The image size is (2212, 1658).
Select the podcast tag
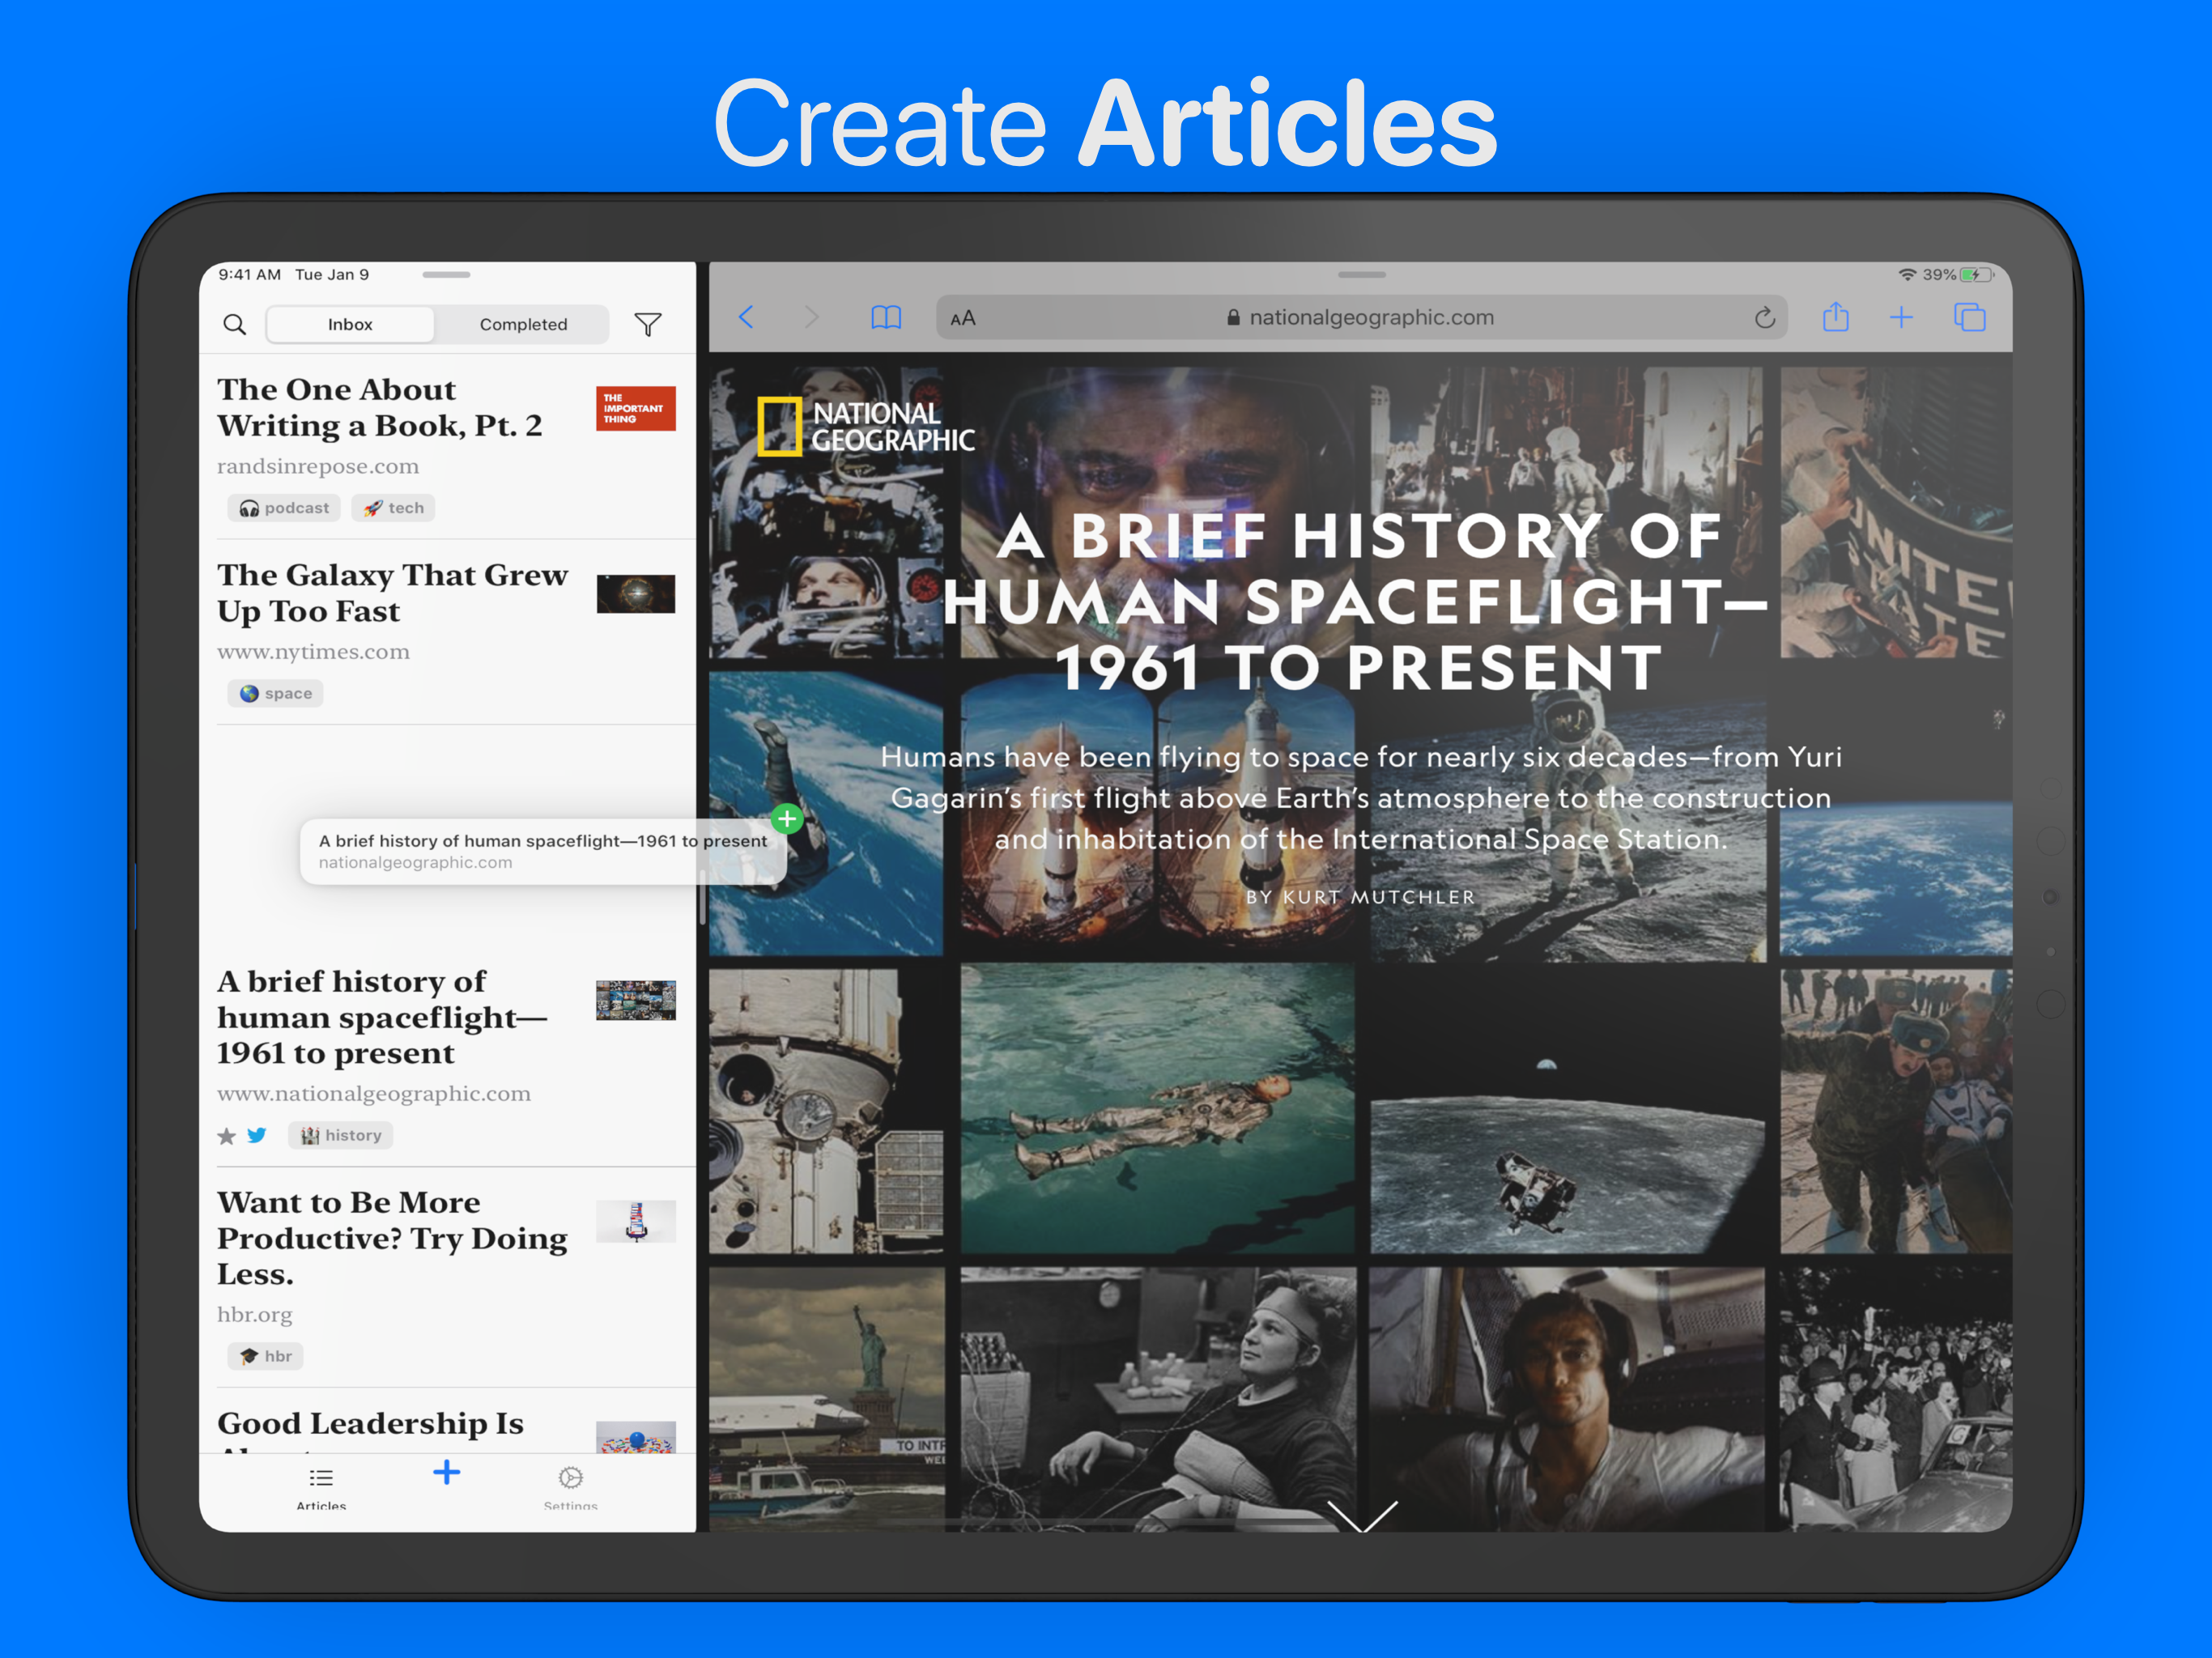click(284, 508)
